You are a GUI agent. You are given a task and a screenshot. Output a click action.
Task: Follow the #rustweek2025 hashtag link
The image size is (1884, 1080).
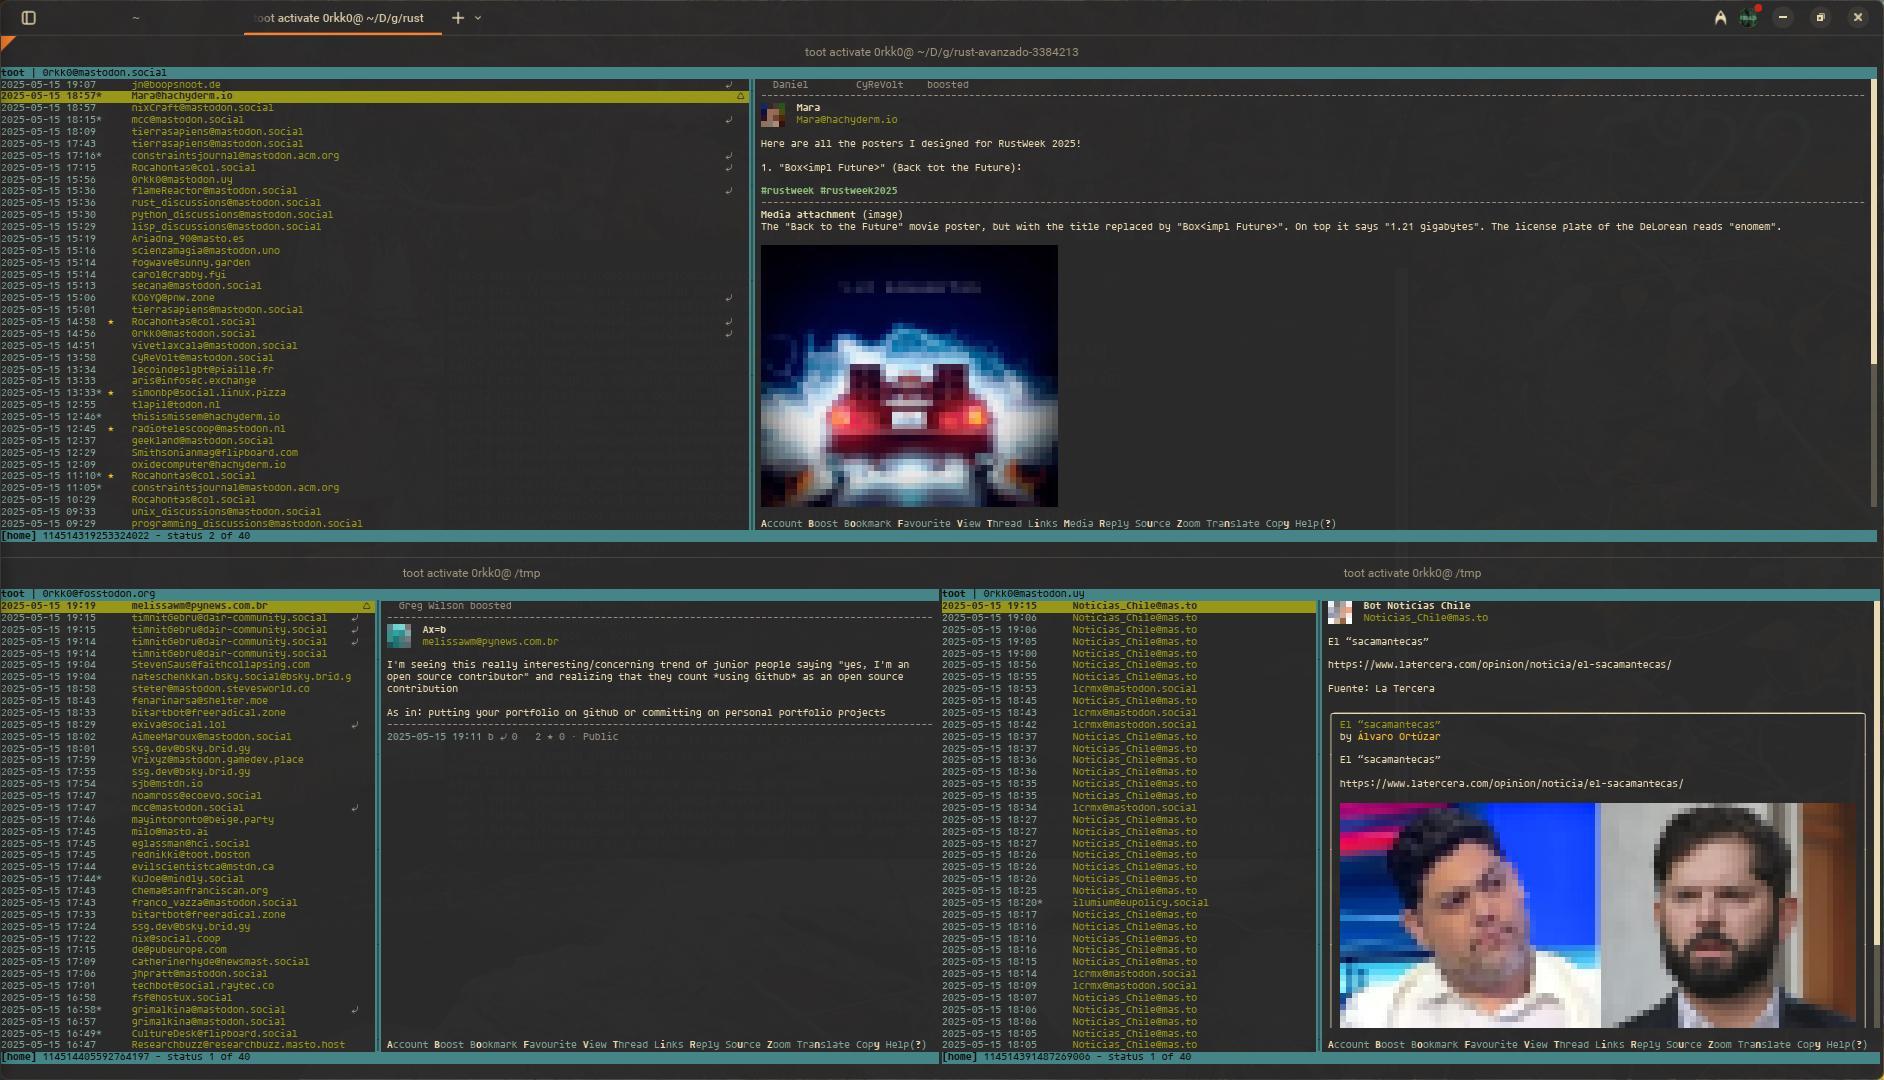(858, 191)
